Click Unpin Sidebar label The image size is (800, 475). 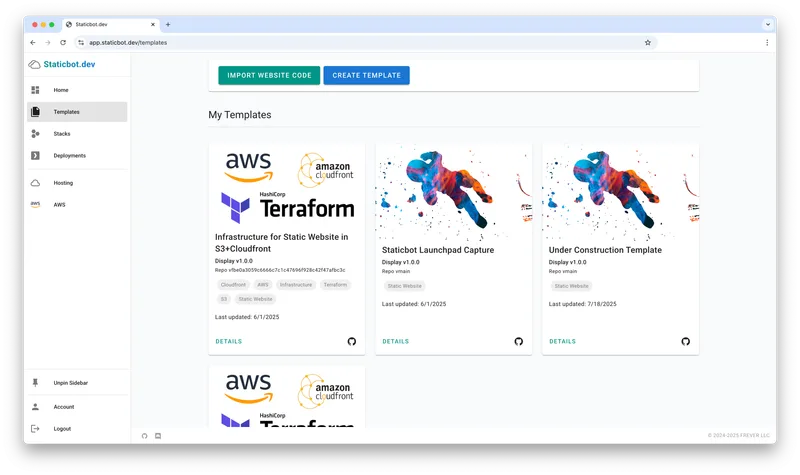click(71, 383)
